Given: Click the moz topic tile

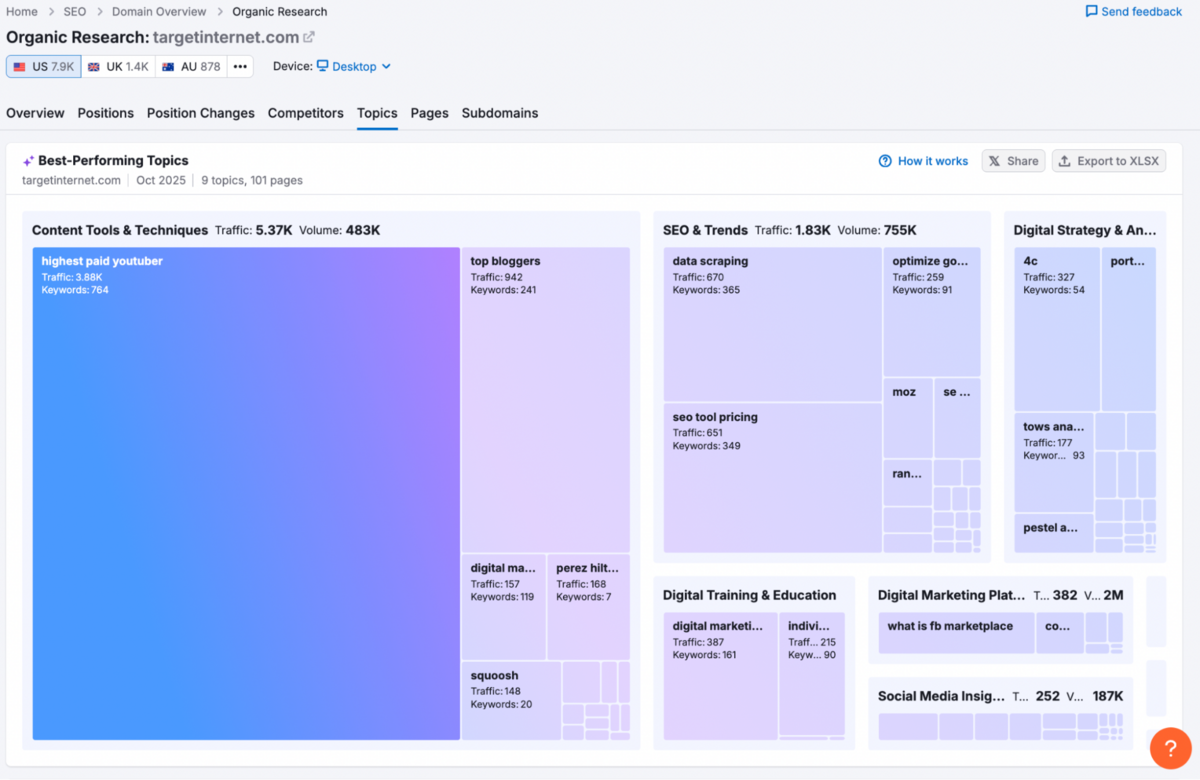Looking at the screenshot, I should click(x=908, y=418).
